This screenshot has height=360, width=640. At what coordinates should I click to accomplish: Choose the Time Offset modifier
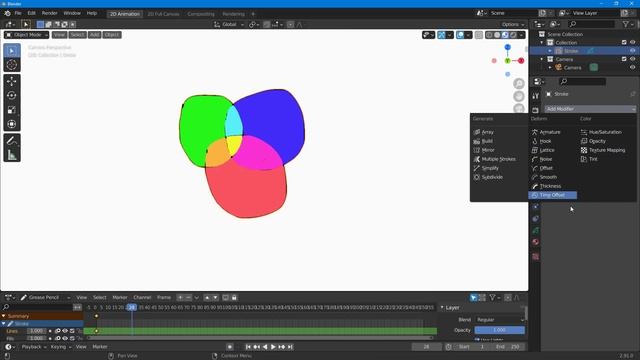[x=553, y=195]
